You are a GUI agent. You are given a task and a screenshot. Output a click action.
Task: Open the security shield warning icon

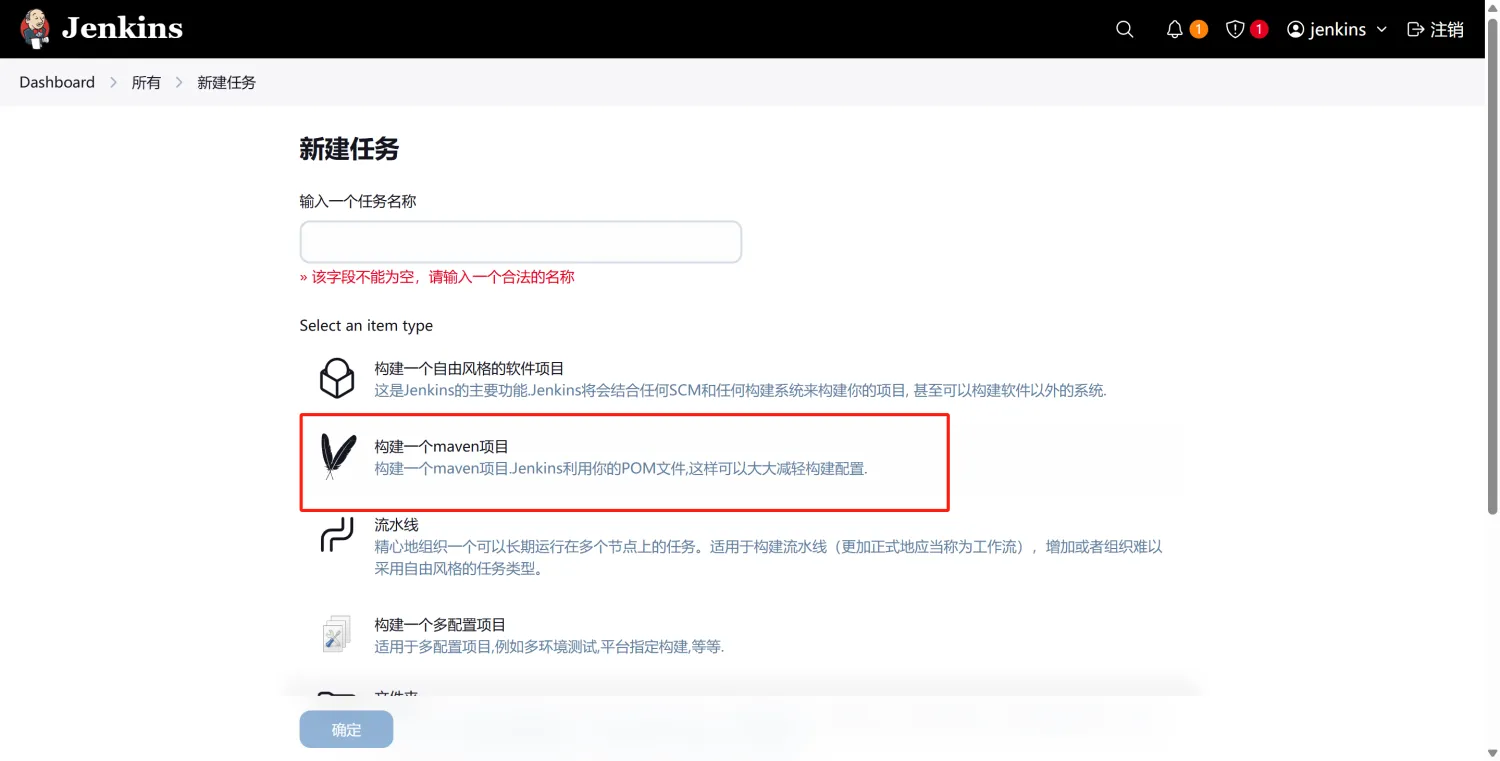click(x=1235, y=30)
